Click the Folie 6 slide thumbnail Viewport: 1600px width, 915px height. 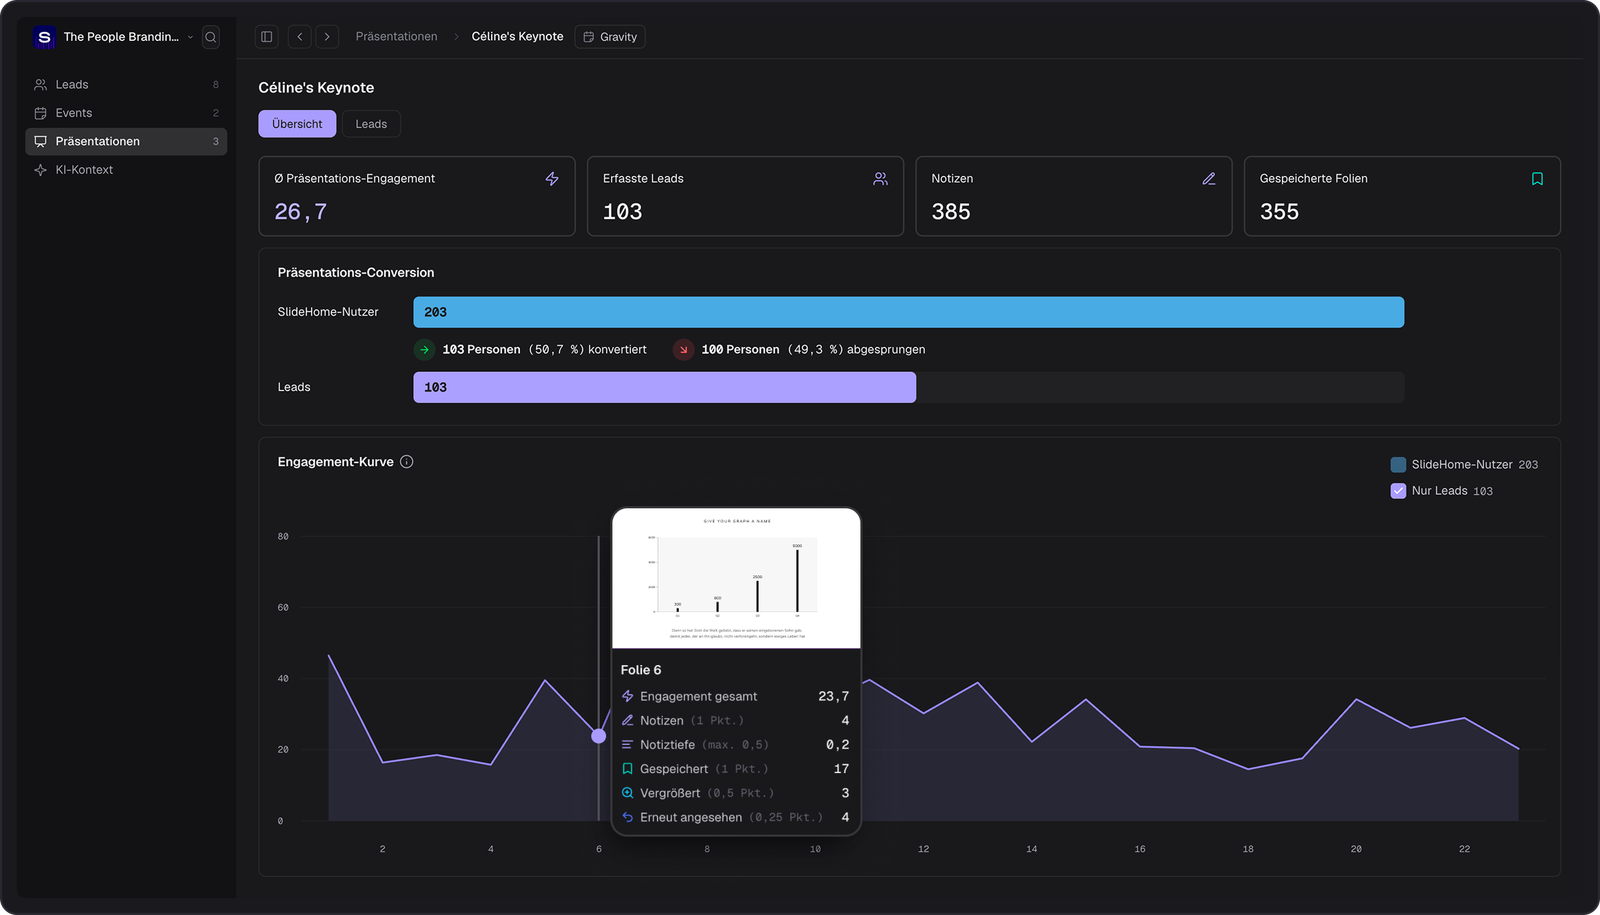736,578
